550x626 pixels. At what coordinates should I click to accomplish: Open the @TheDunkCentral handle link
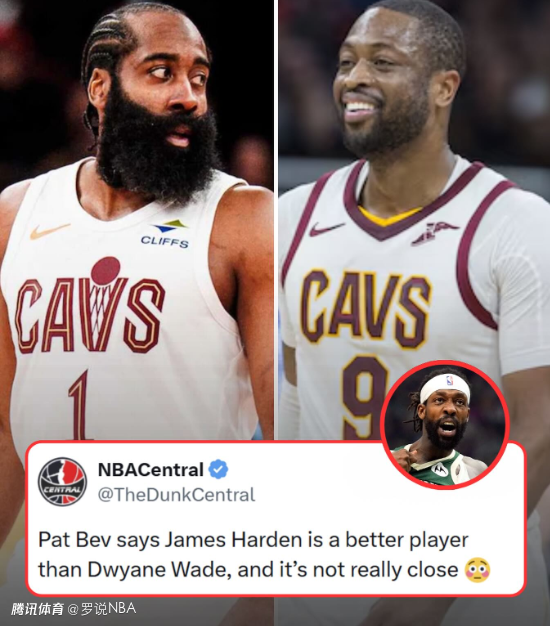pyautogui.click(x=176, y=495)
